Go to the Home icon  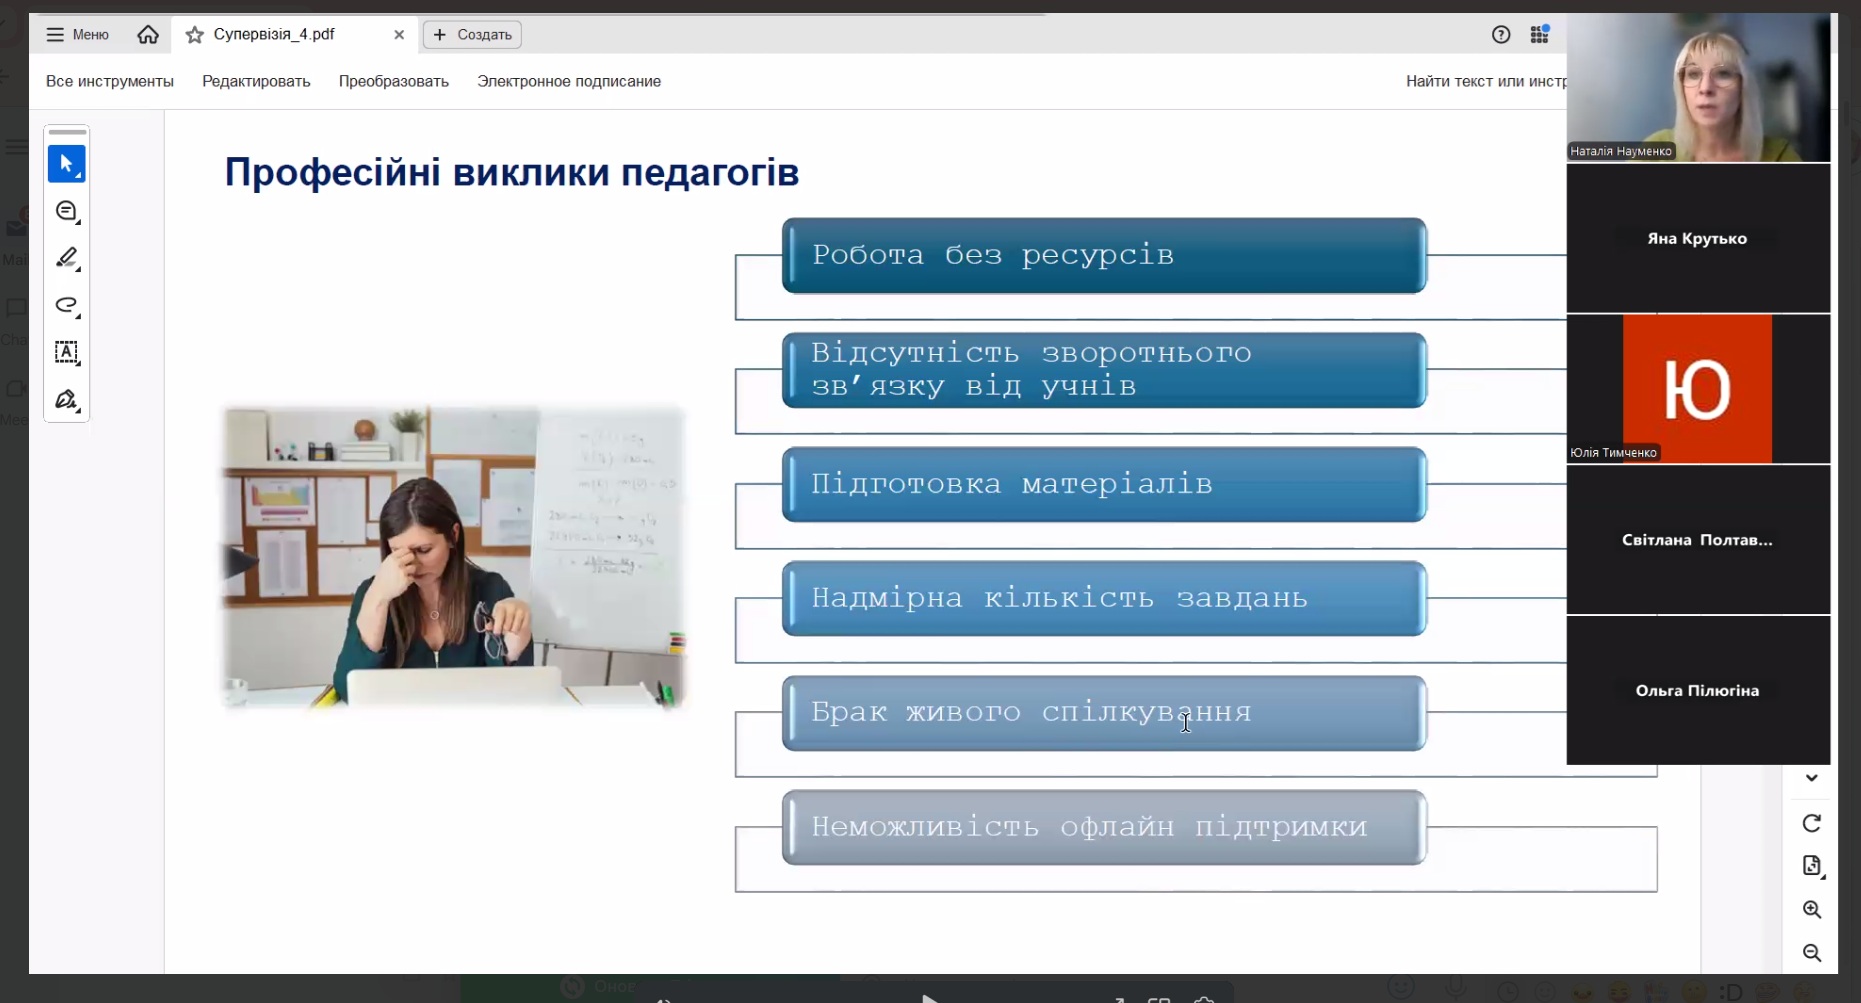148,35
